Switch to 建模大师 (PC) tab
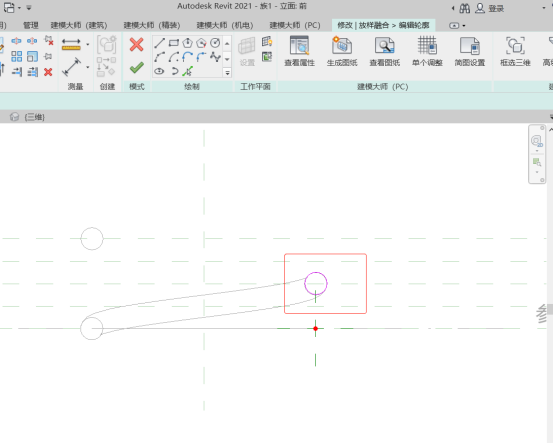The height and width of the screenshot is (443, 554). tap(295, 25)
